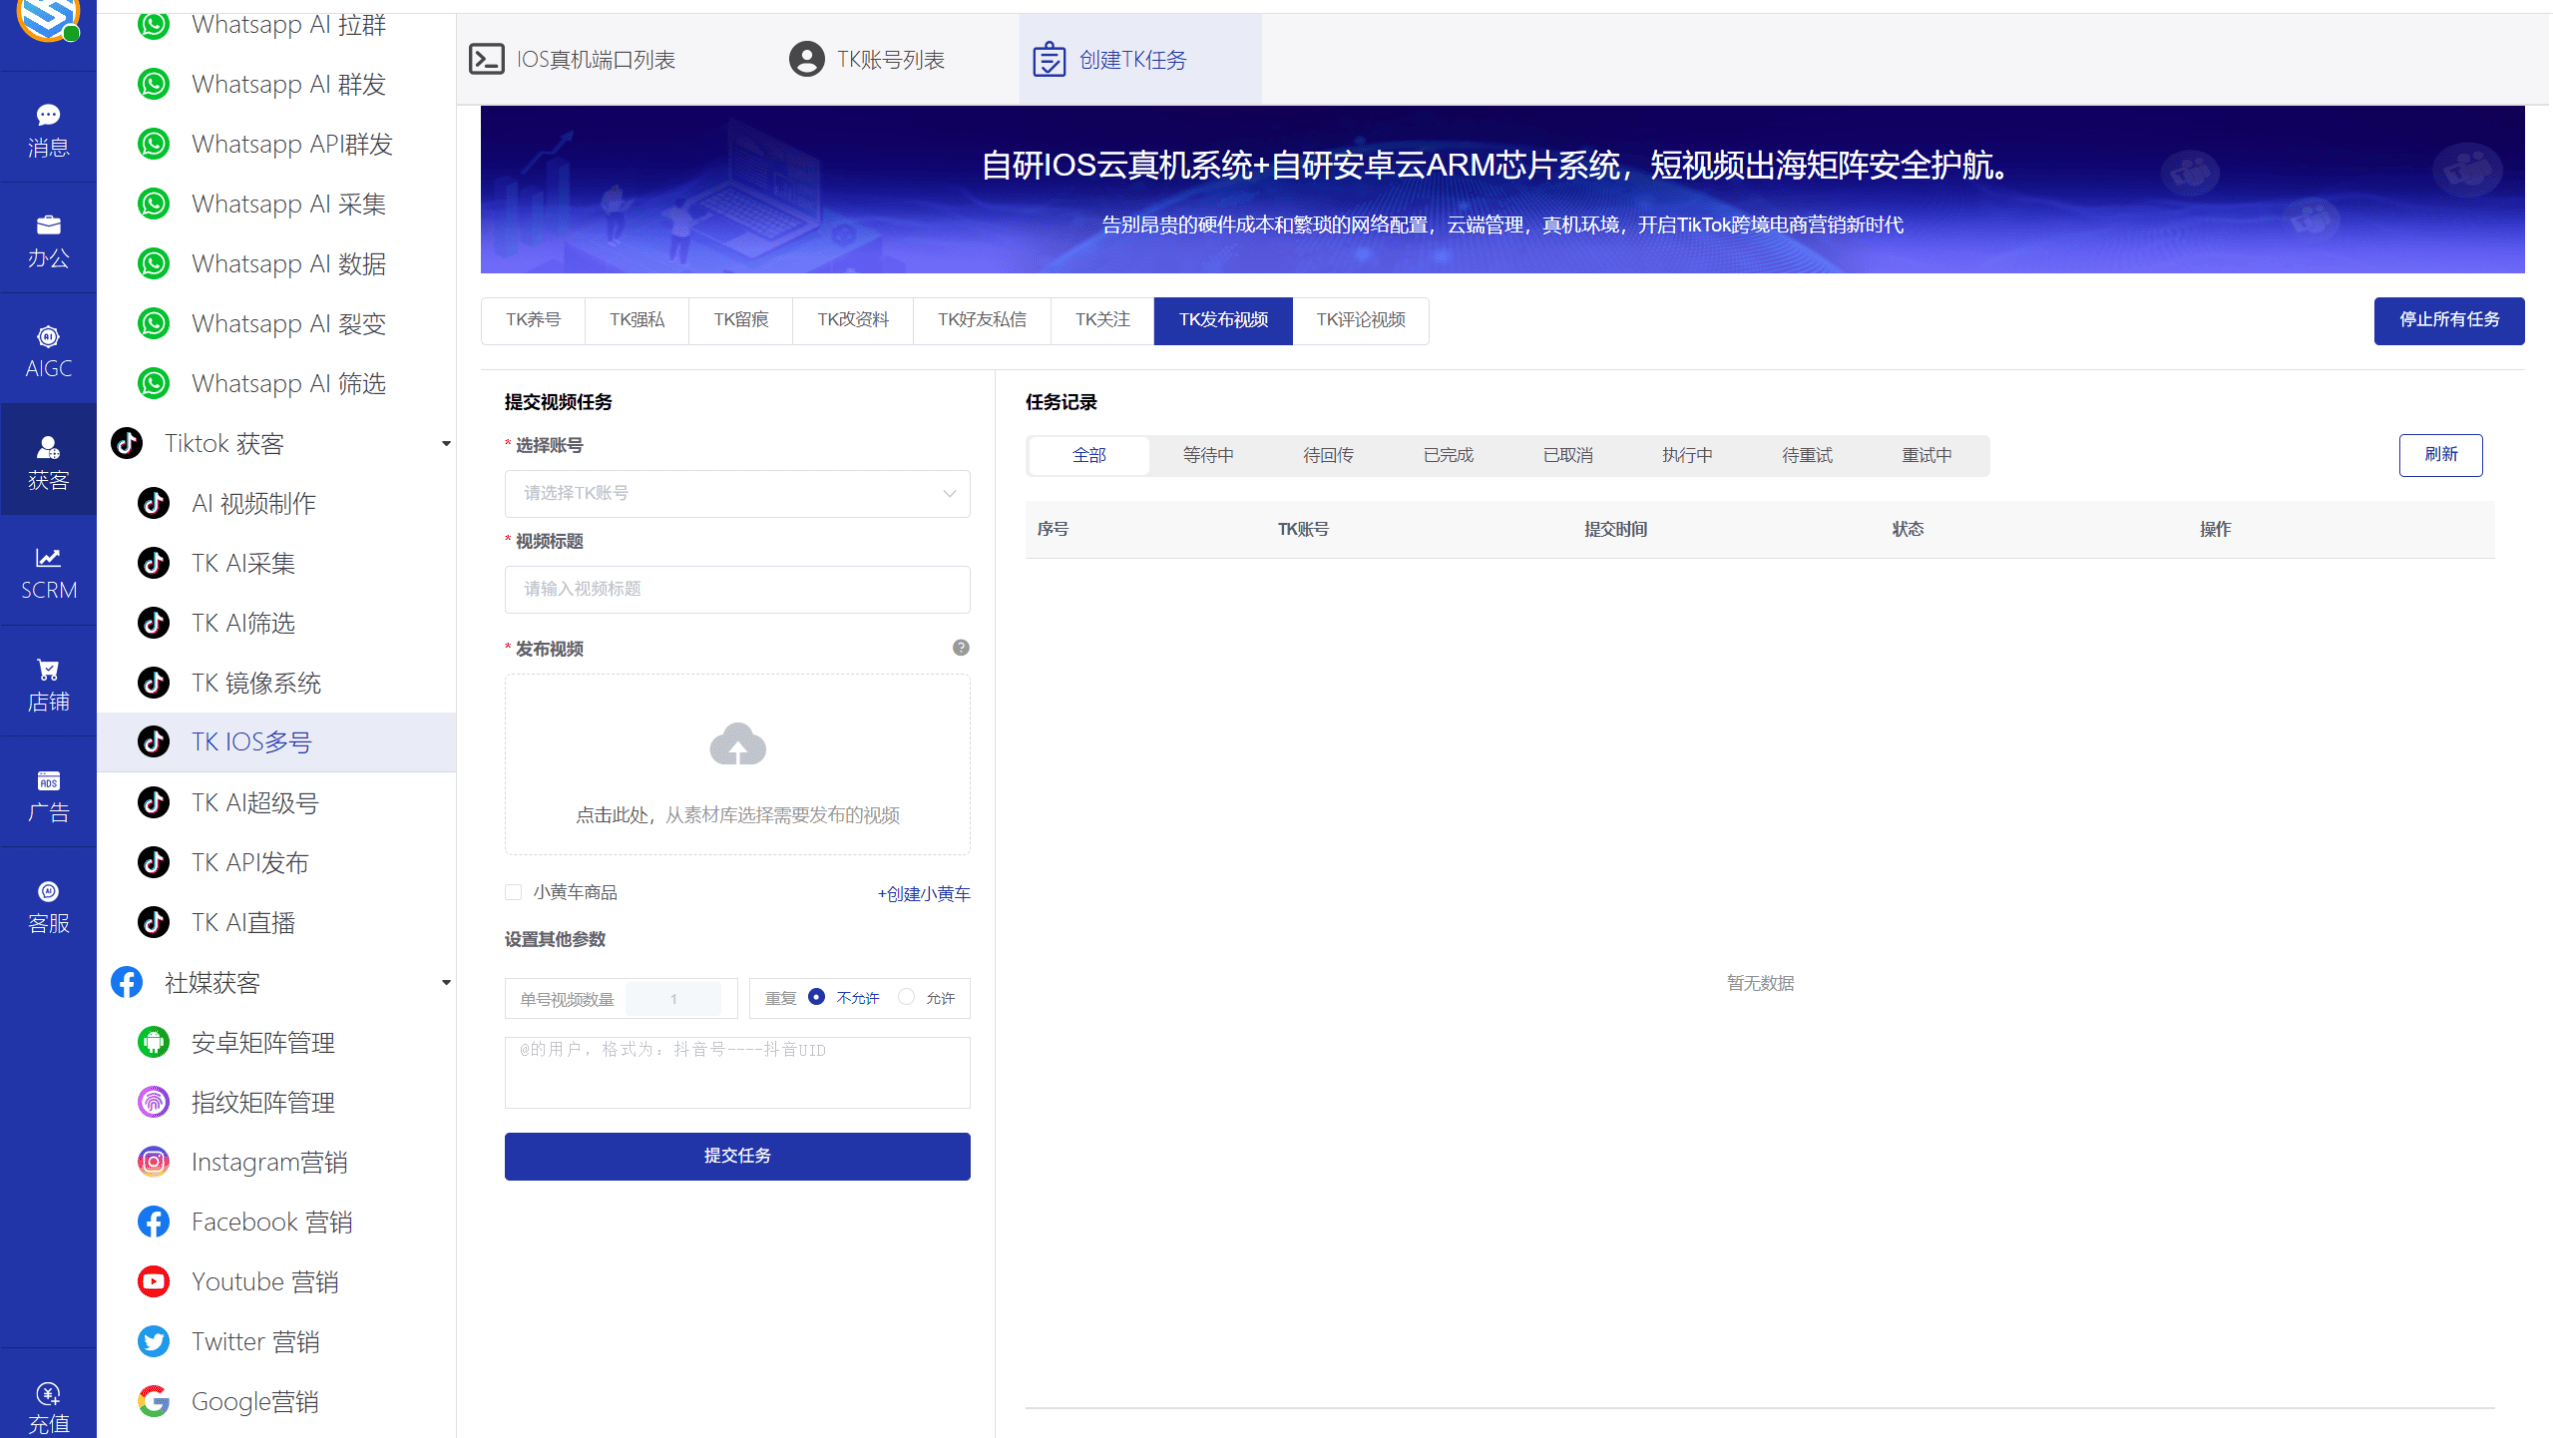Open the TK账号列表 tab
This screenshot has width=2553, height=1438.
[x=867, y=58]
